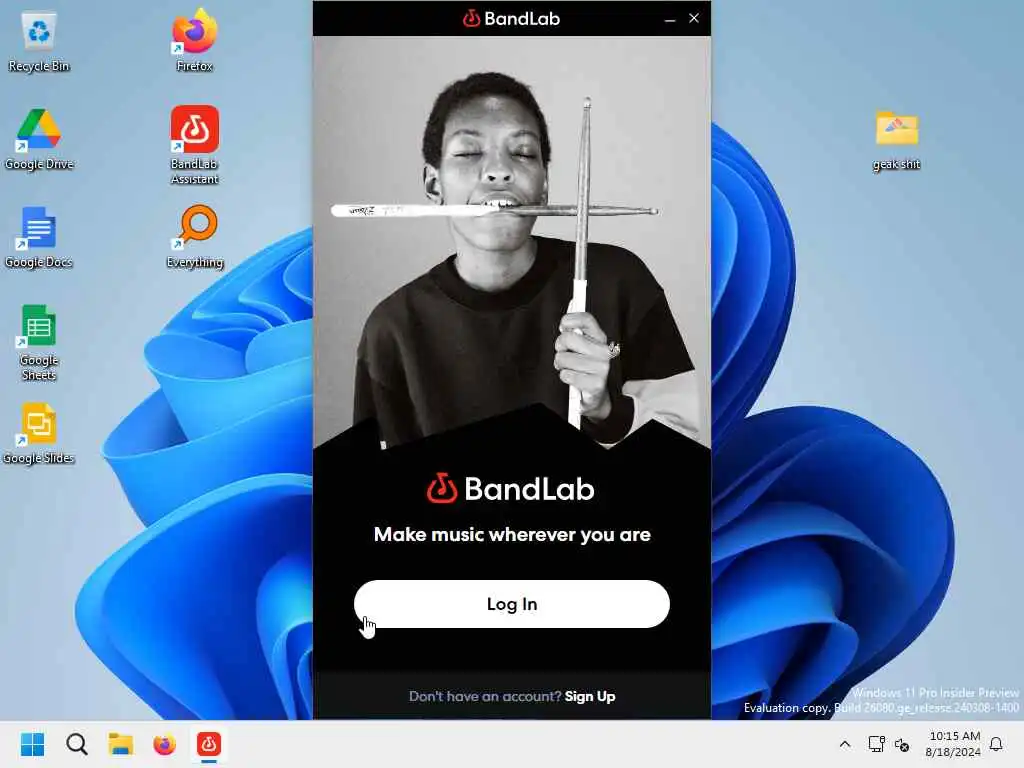Click the large BandLab logo above the tagline
Screen dimensions: 1024x768
[511, 488]
